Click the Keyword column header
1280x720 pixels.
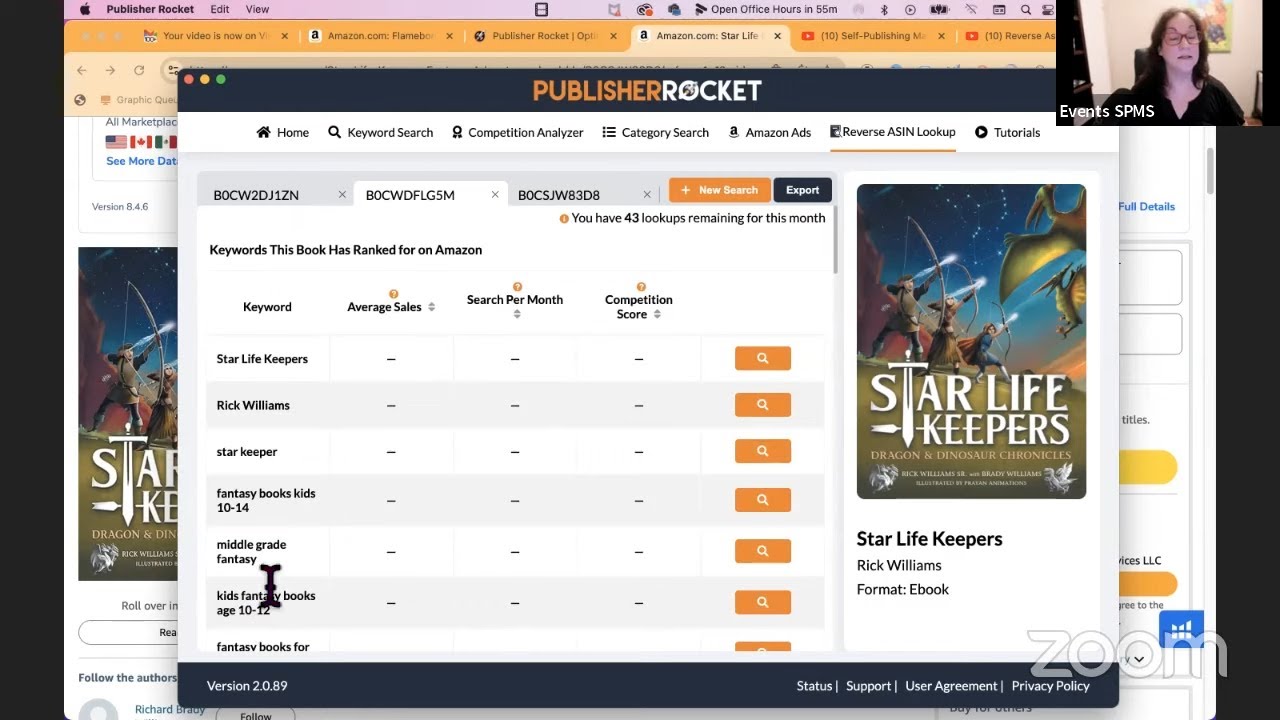click(267, 307)
